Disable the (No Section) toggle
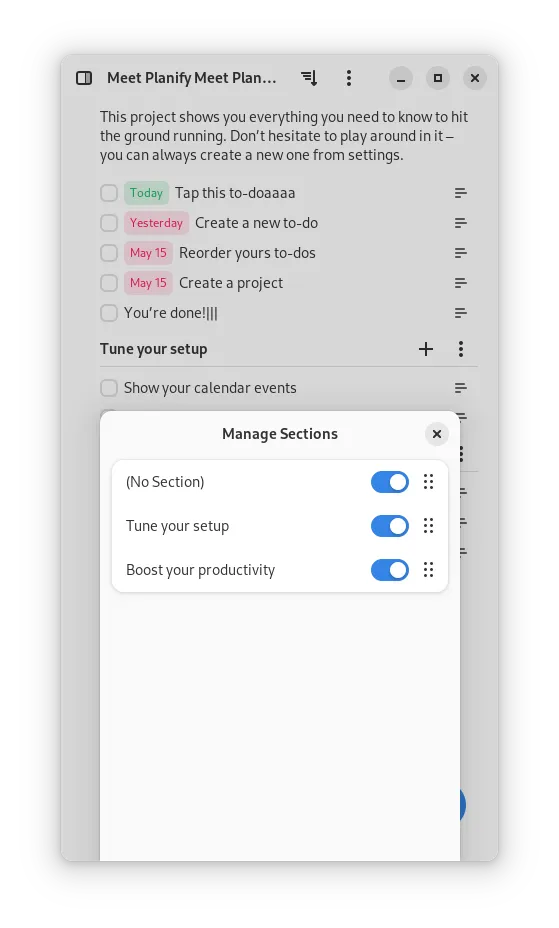This screenshot has height=928, width=559. point(390,482)
